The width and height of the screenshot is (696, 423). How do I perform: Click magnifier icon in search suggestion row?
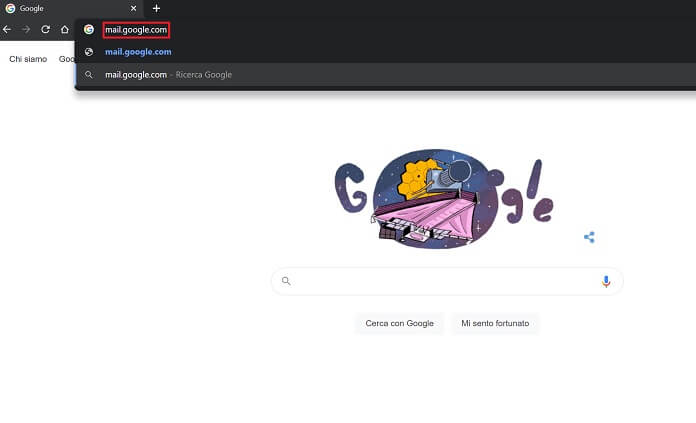click(89, 75)
